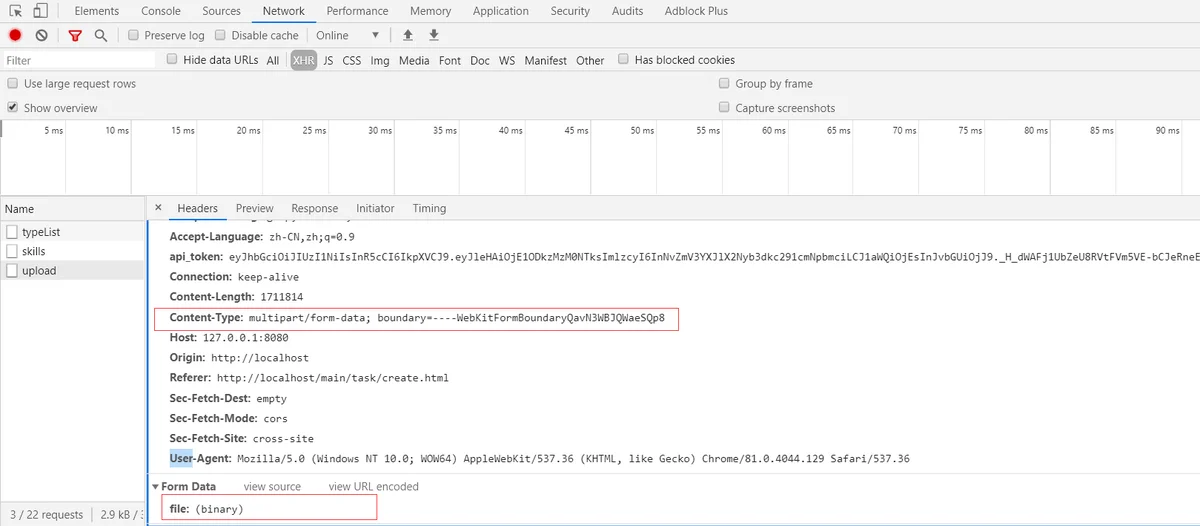Click the file (binary) form entry
The width and height of the screenshot is (1200, 526).
pos(207,509)
